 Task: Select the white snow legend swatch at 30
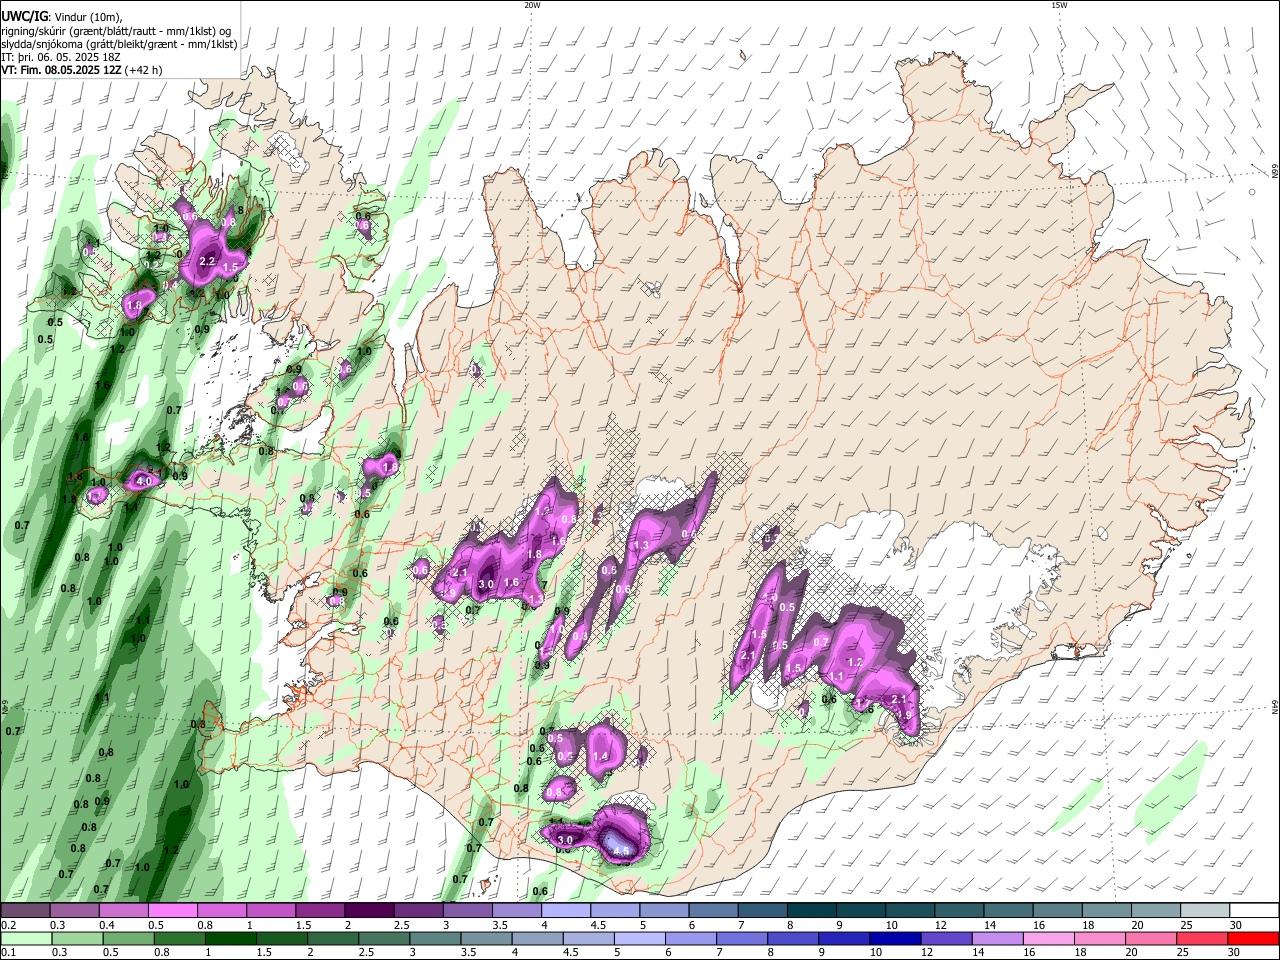[x=1254, y=911]
